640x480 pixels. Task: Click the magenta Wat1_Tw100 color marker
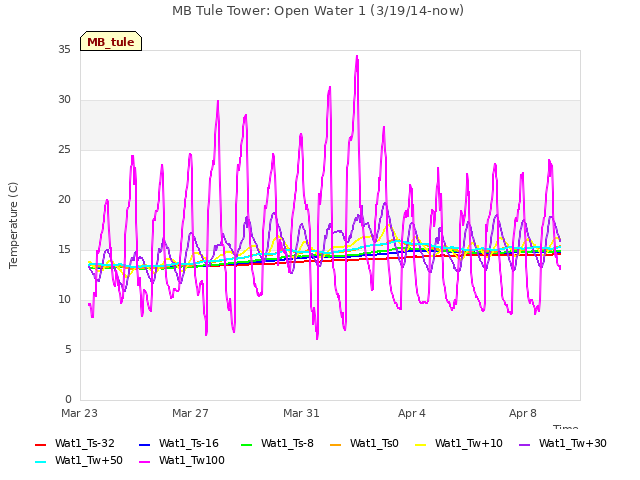click(x=144, y=462)
